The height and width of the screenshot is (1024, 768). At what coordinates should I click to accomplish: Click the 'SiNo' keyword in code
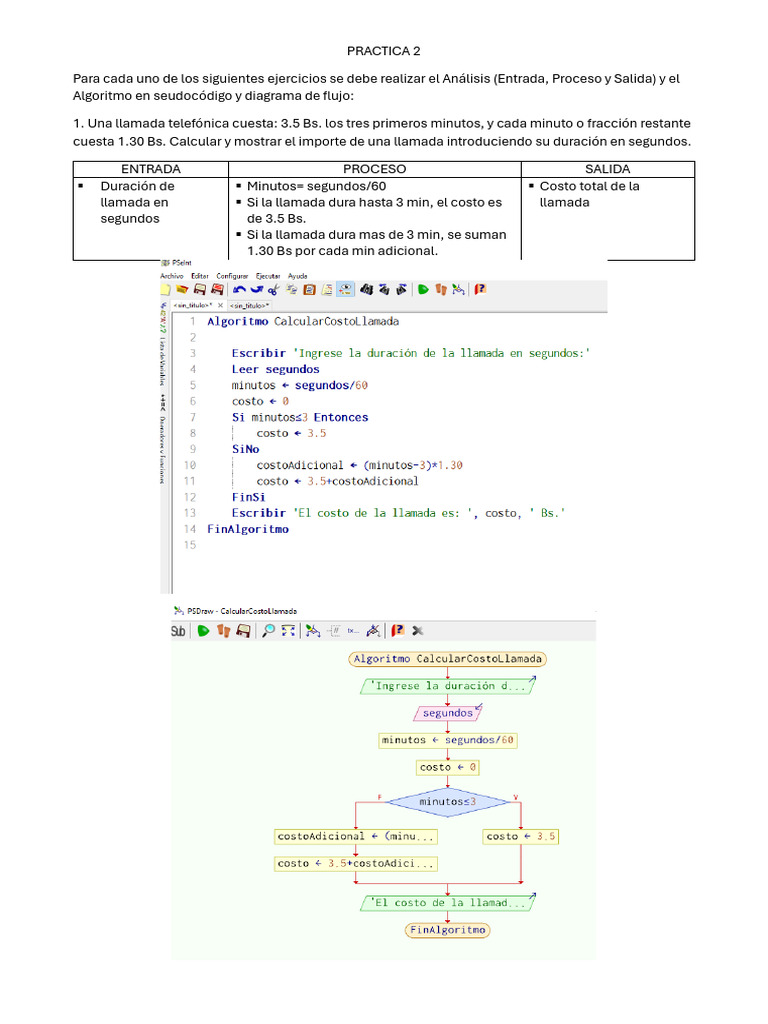[x=246, y=449]
